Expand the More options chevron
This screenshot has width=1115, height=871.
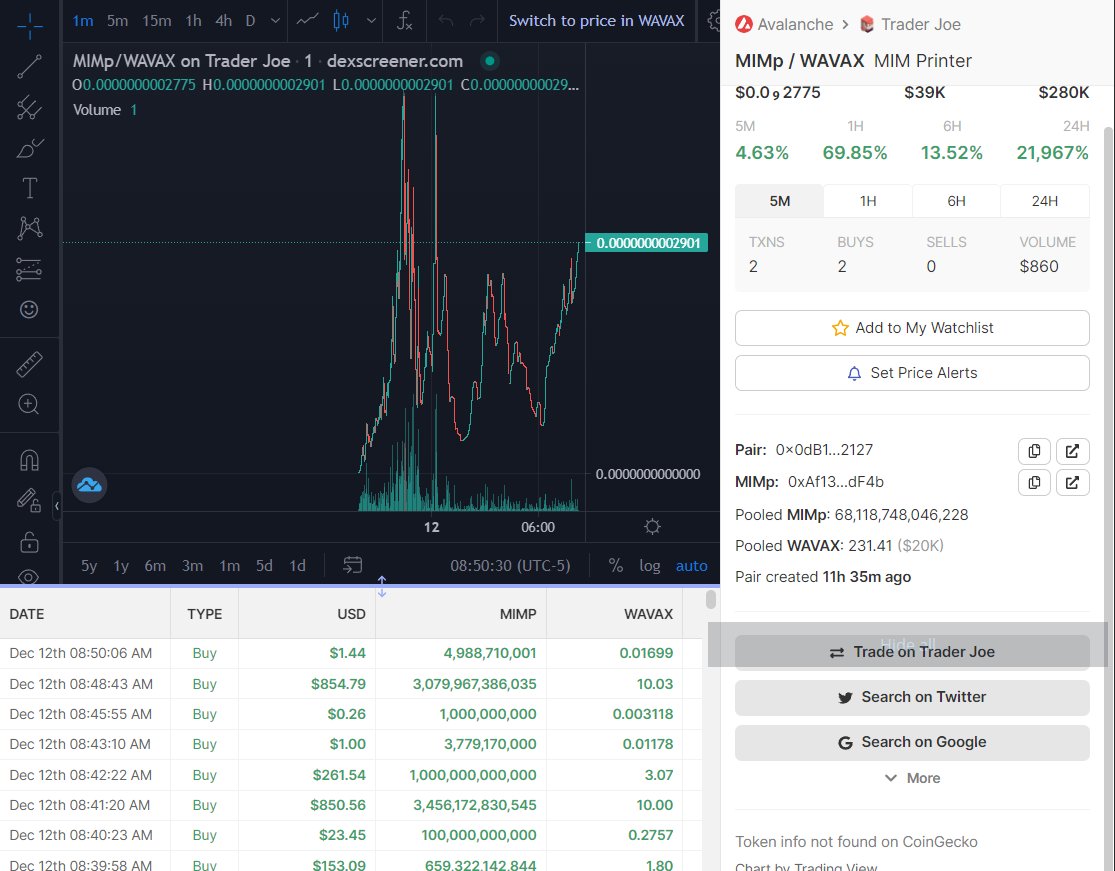[912, 779]
